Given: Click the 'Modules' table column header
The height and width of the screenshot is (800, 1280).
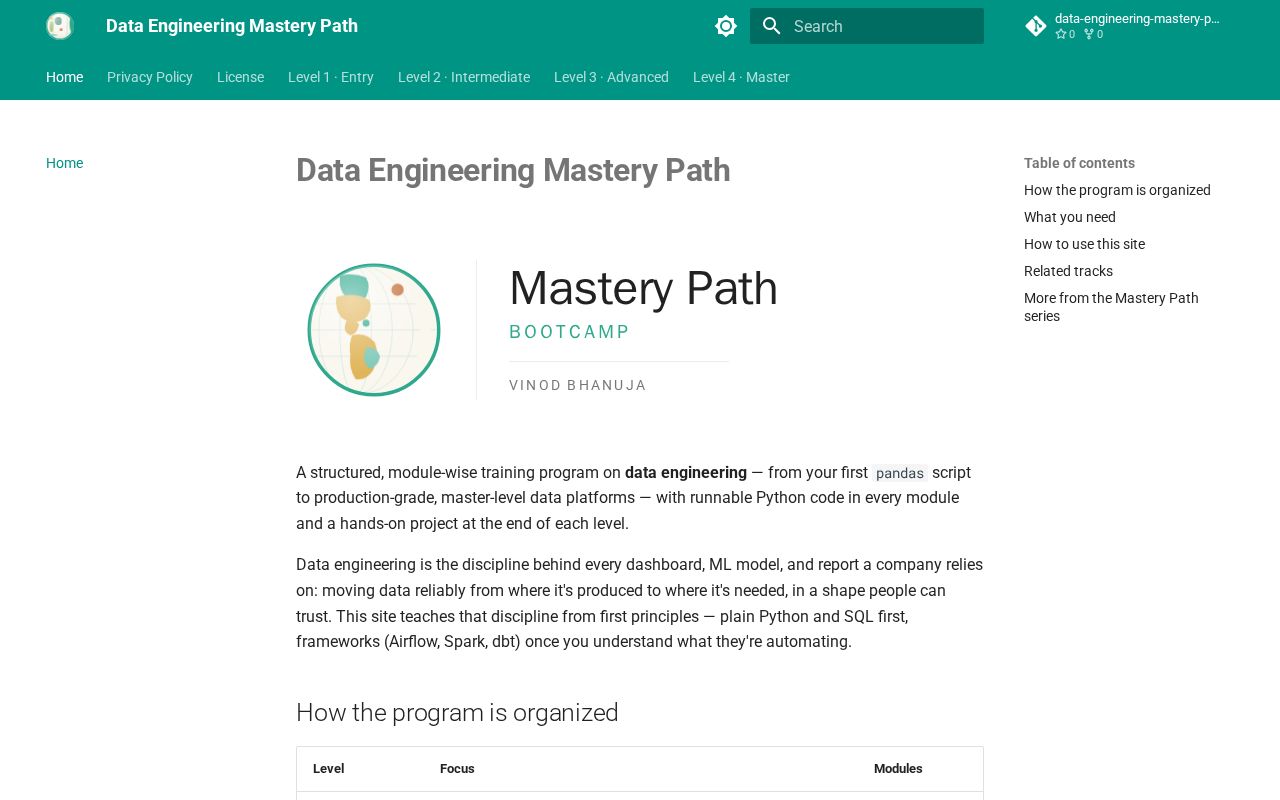Looking at the screenshot, I should [898, 769].
